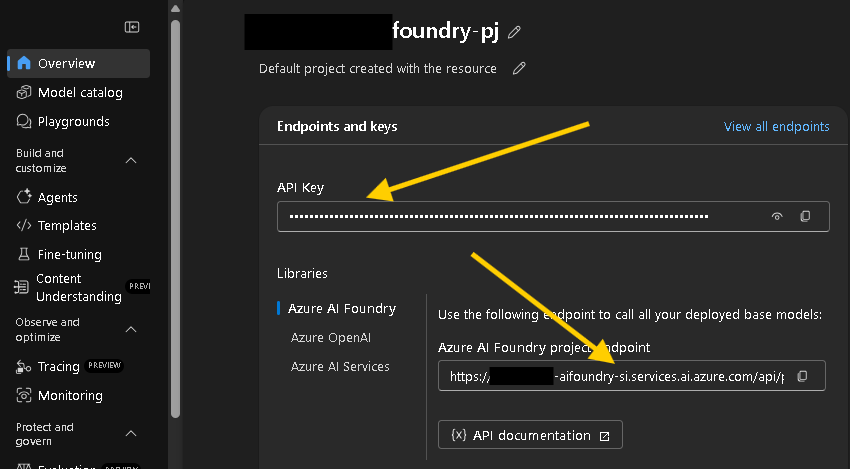This screenshot has width=850, height=469.
Task: Collapse the Protect and govern group
Action: click(131, 434)
